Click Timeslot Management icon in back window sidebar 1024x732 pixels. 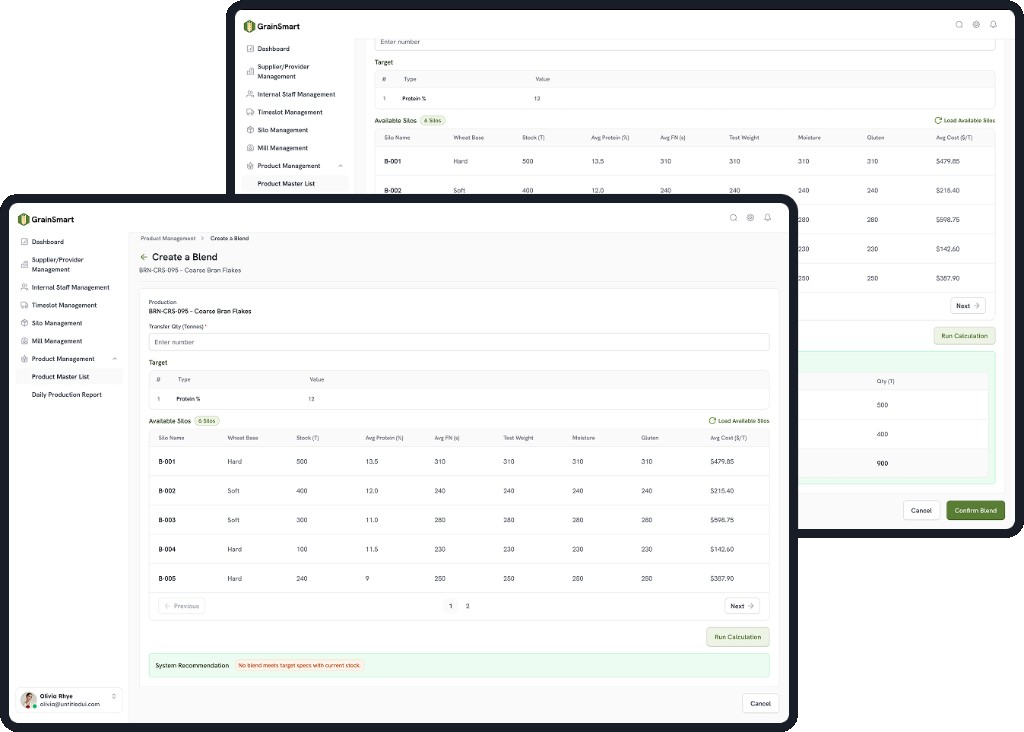click(x=250, y=112)
